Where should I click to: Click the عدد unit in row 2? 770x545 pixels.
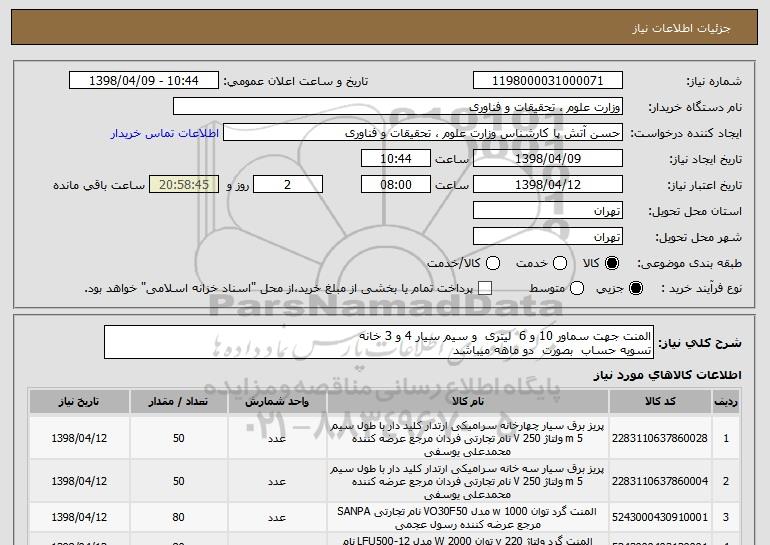(x=277, y=482)
